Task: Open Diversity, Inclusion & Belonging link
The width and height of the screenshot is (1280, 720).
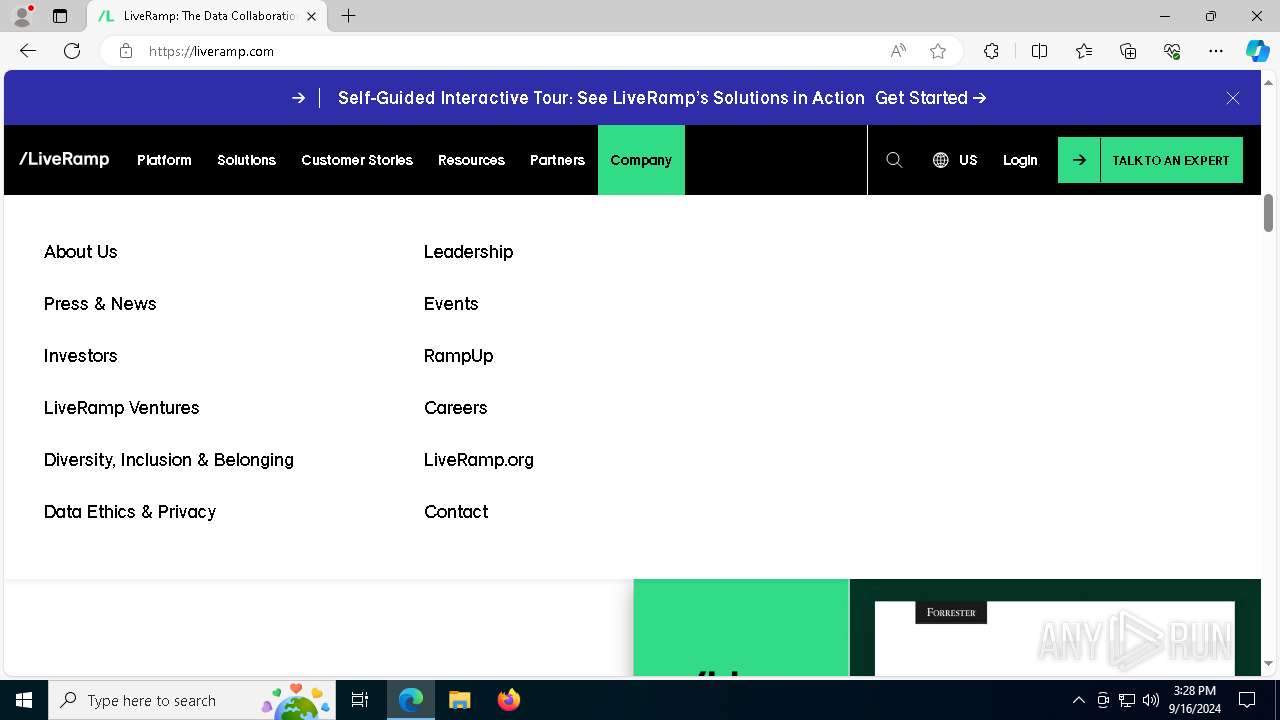Action: click(x=168, y=460)
